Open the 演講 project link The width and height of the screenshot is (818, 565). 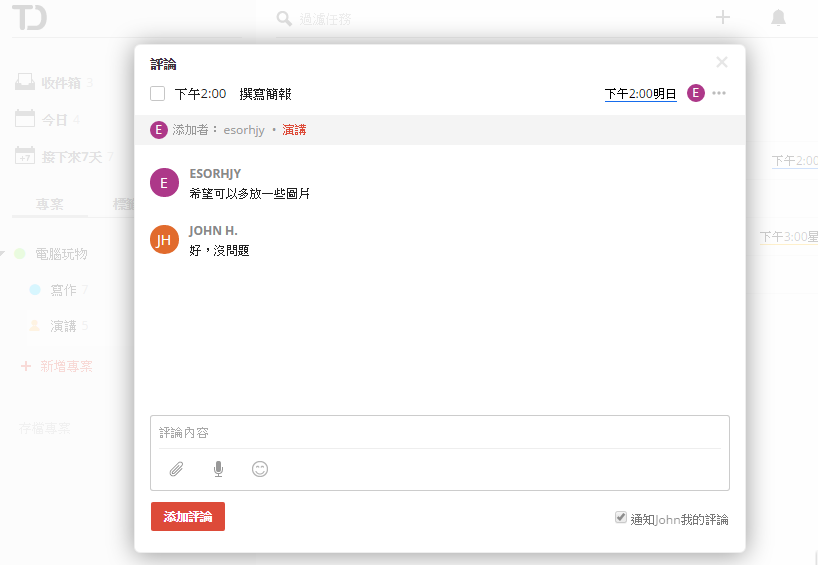pyautogui.click(x=294, y=130)
